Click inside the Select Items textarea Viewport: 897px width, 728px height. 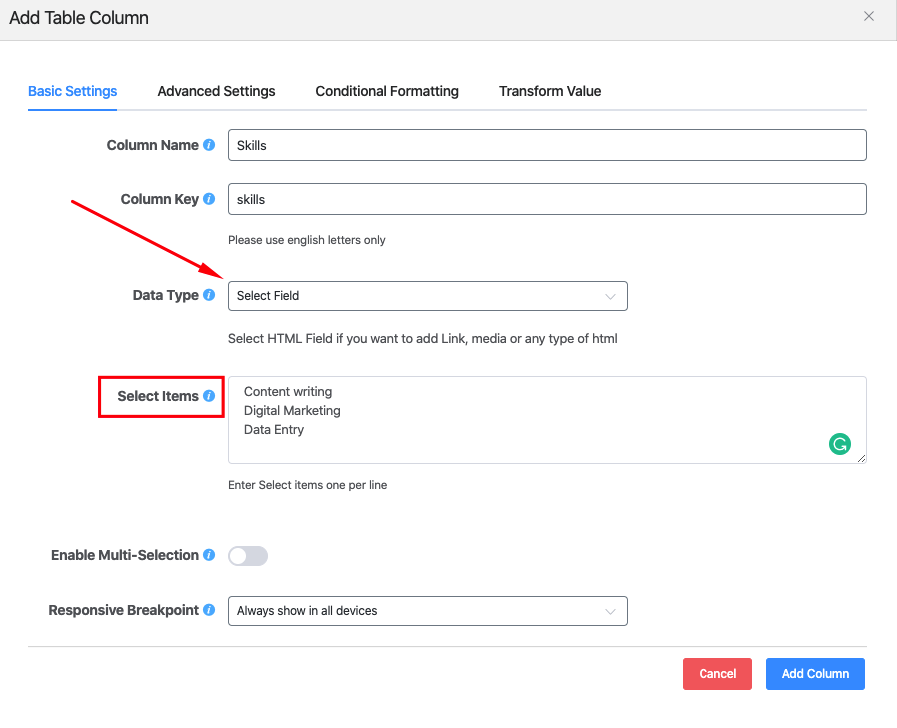point(530,420)
